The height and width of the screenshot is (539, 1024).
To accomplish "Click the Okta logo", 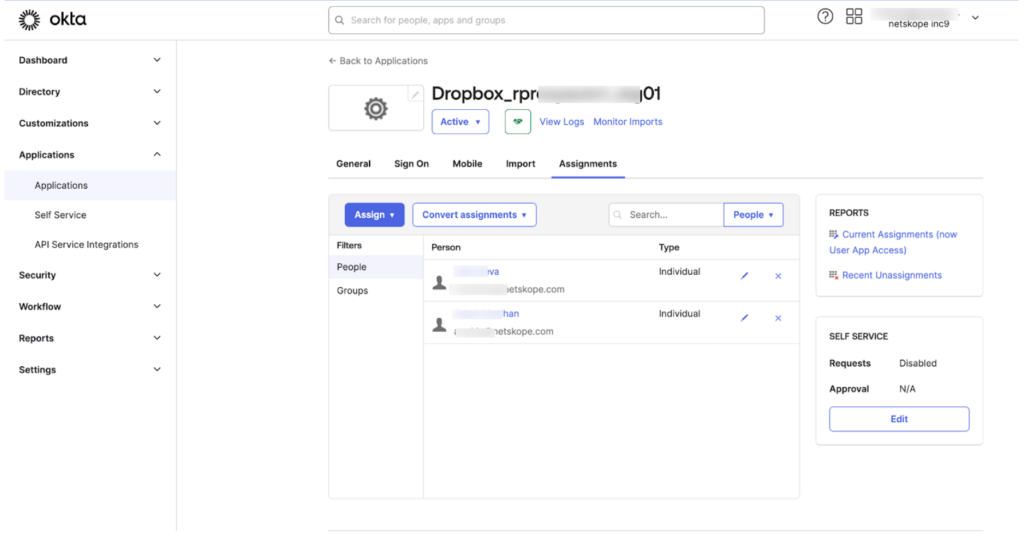I will pyautogui.click(x=52, y=20).
